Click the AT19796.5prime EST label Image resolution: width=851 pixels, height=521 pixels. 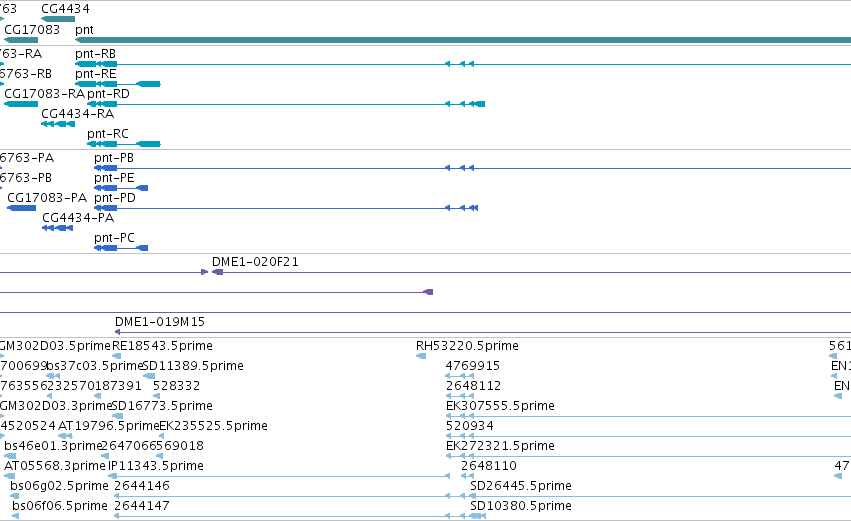click(x=109, y=427)
